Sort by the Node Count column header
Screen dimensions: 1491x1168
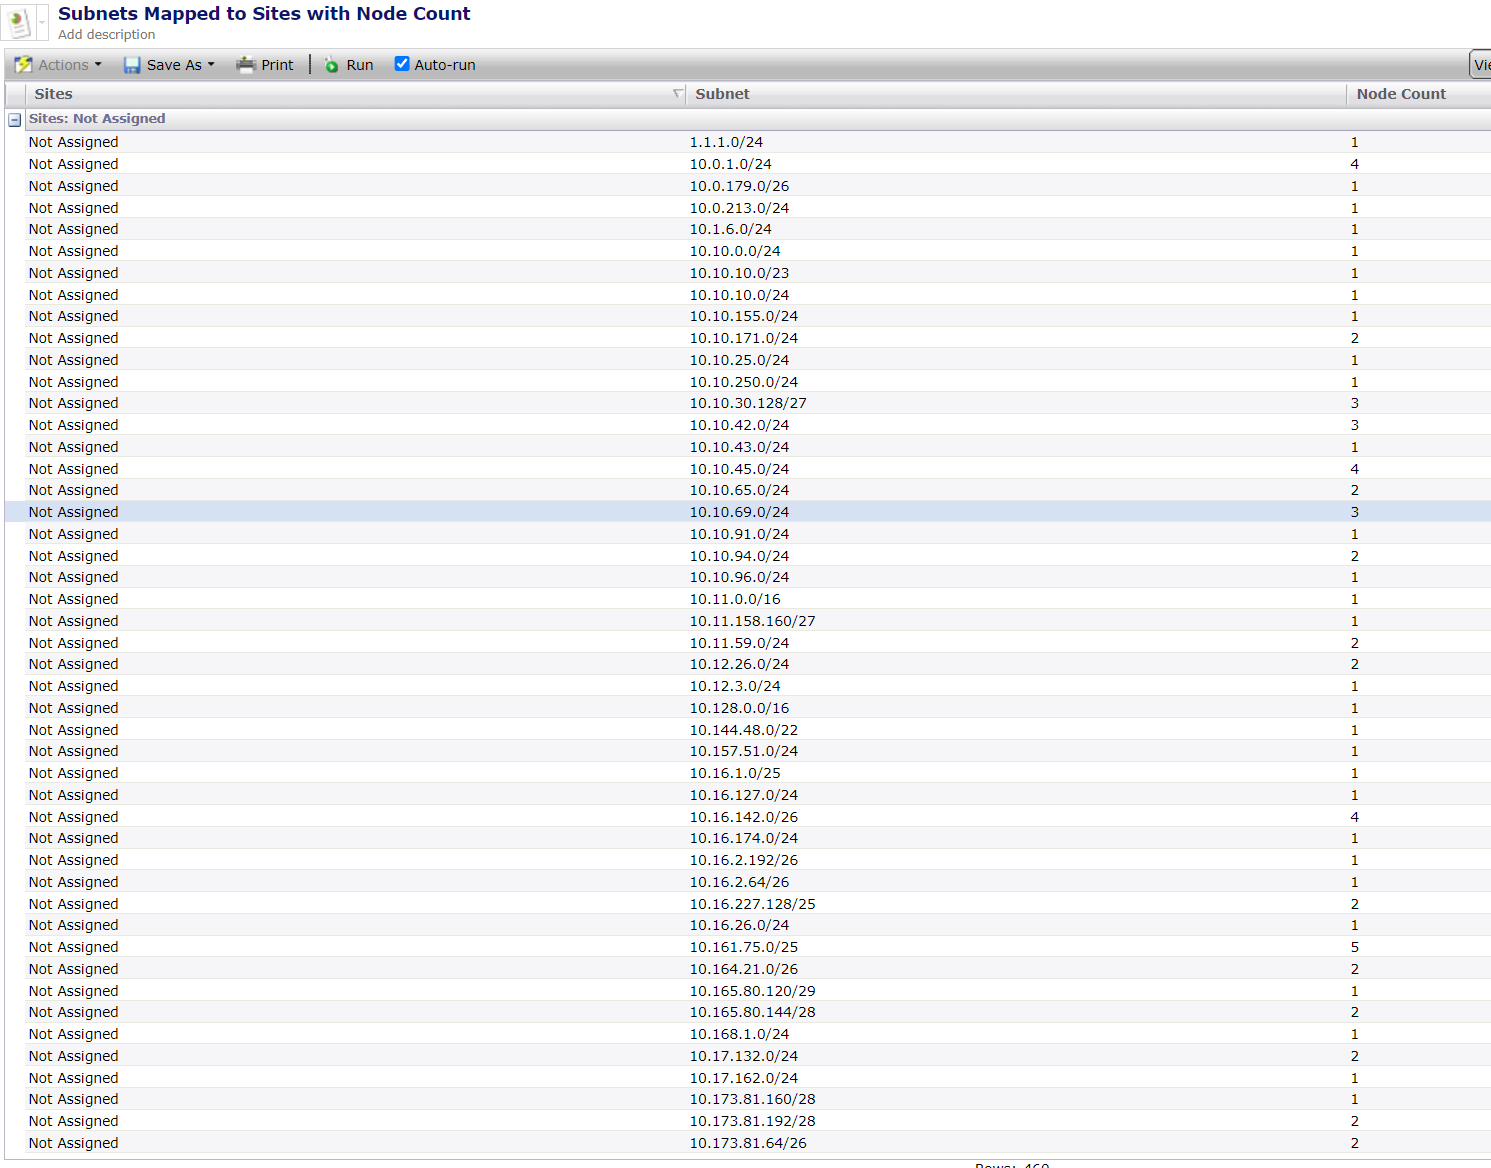point(1401,94)
